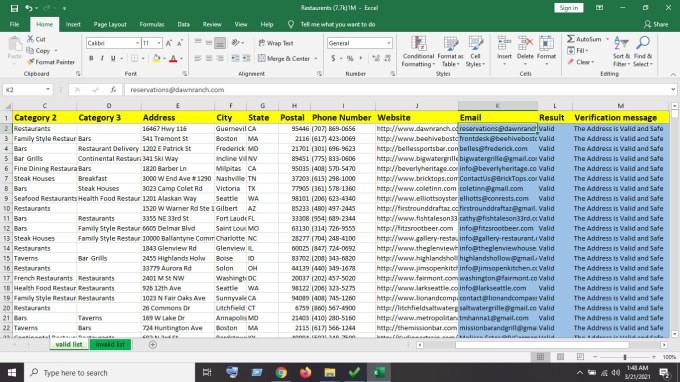Open Font dialog launcher

[185, 74]
